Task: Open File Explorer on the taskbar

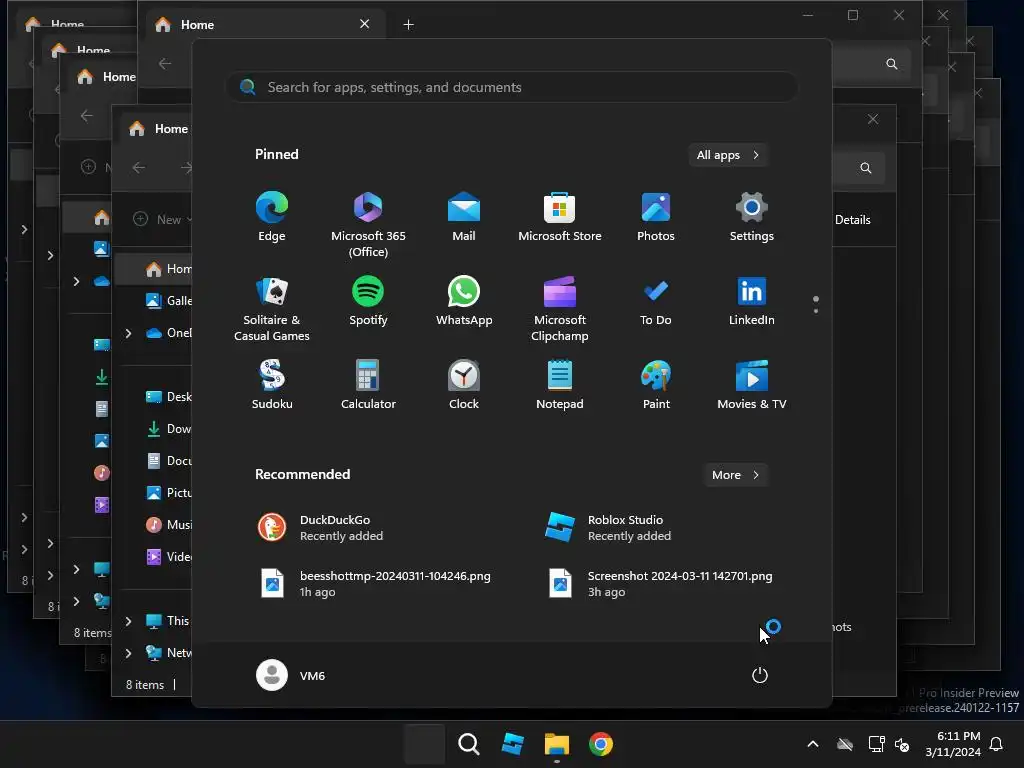Action: click(557, 744)
